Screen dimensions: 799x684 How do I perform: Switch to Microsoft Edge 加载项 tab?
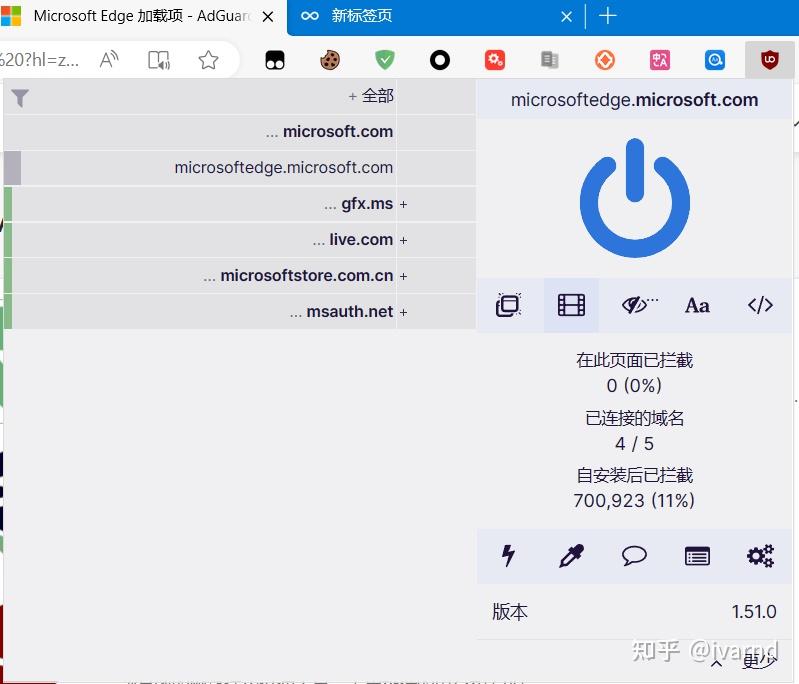click(138, 16)
